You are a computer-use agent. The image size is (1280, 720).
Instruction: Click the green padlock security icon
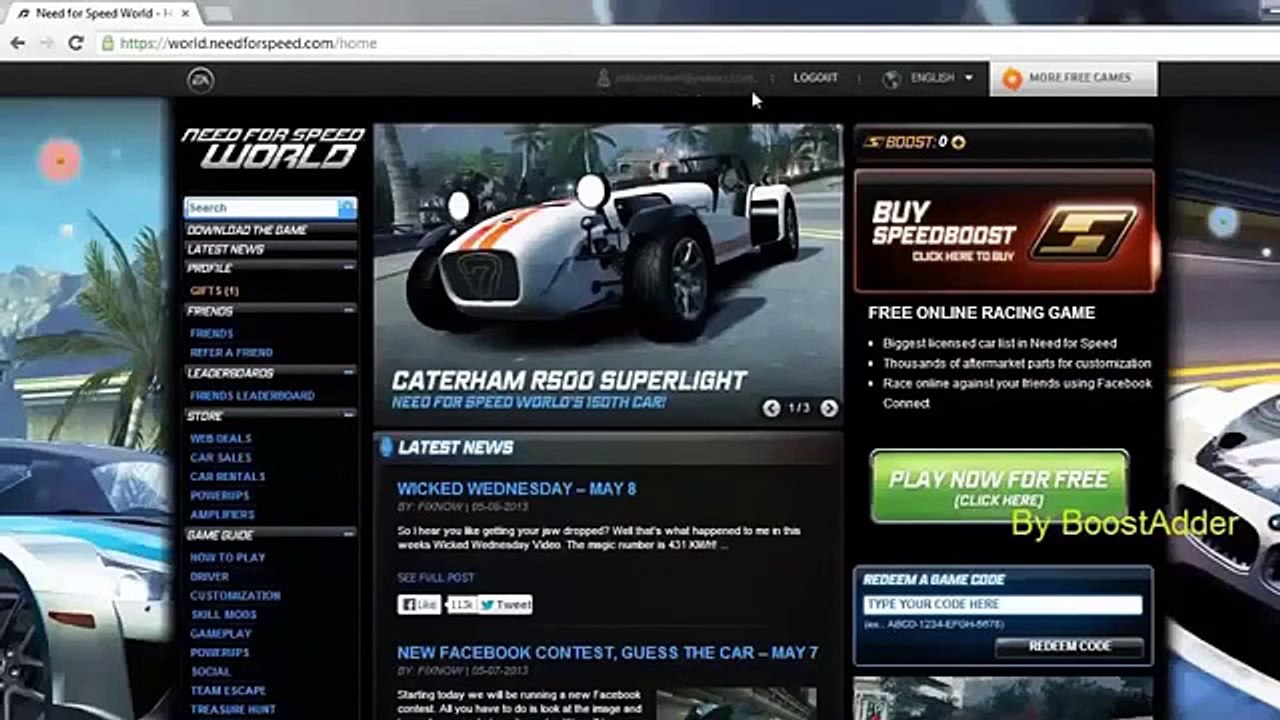[108, 43]
